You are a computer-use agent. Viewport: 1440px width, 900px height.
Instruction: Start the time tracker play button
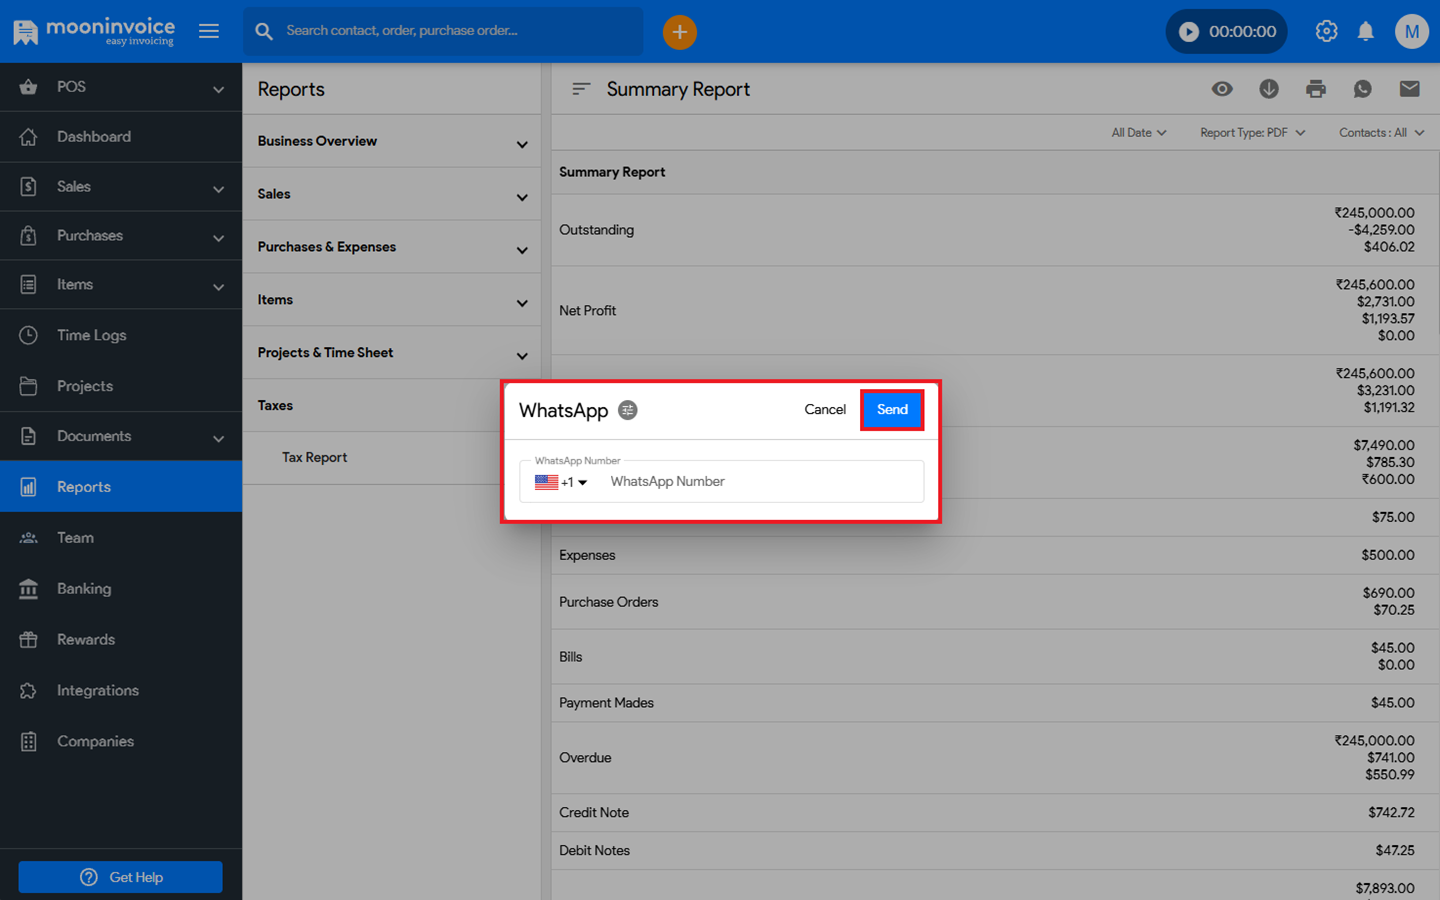1188,32
